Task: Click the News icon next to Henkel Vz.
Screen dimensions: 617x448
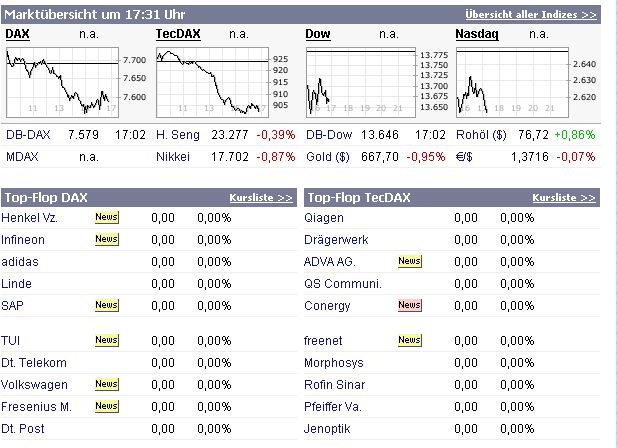Action: point(106,216)
